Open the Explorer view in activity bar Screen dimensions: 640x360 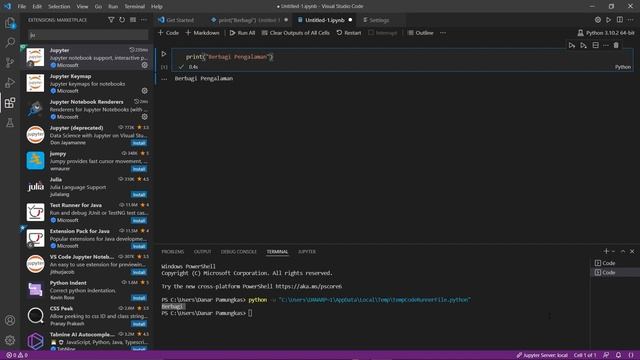click(x=10, y=23)
